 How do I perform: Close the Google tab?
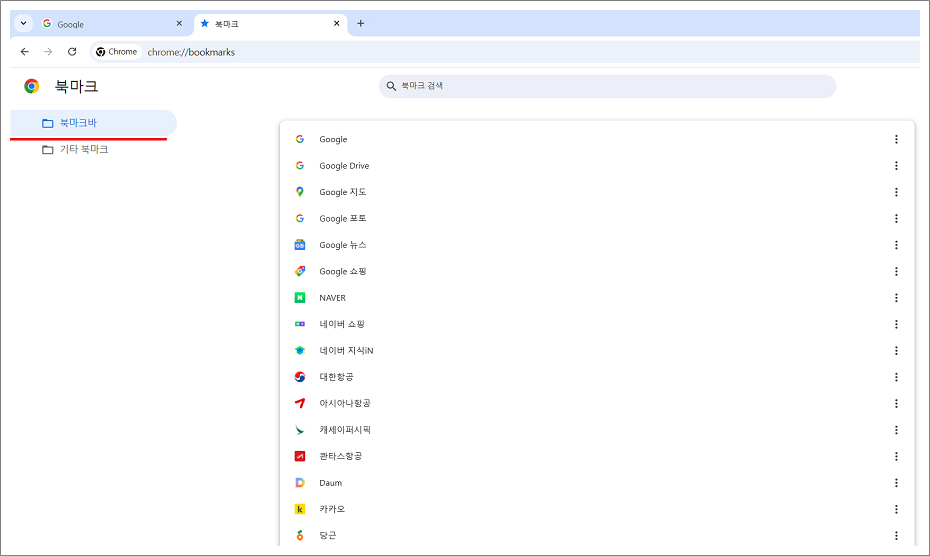click(179, 24)
